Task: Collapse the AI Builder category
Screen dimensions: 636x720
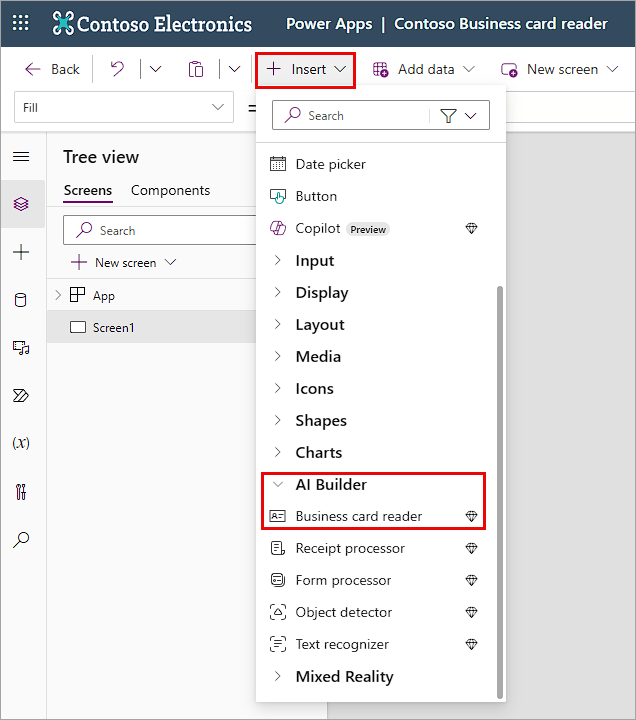Action: coord(330,485)
